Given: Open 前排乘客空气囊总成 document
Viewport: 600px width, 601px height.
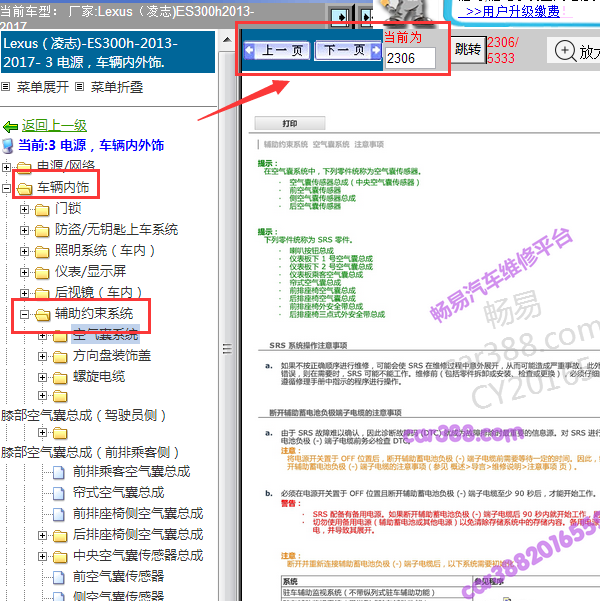Looking at the screenshot, I should (x=132, y=471).
